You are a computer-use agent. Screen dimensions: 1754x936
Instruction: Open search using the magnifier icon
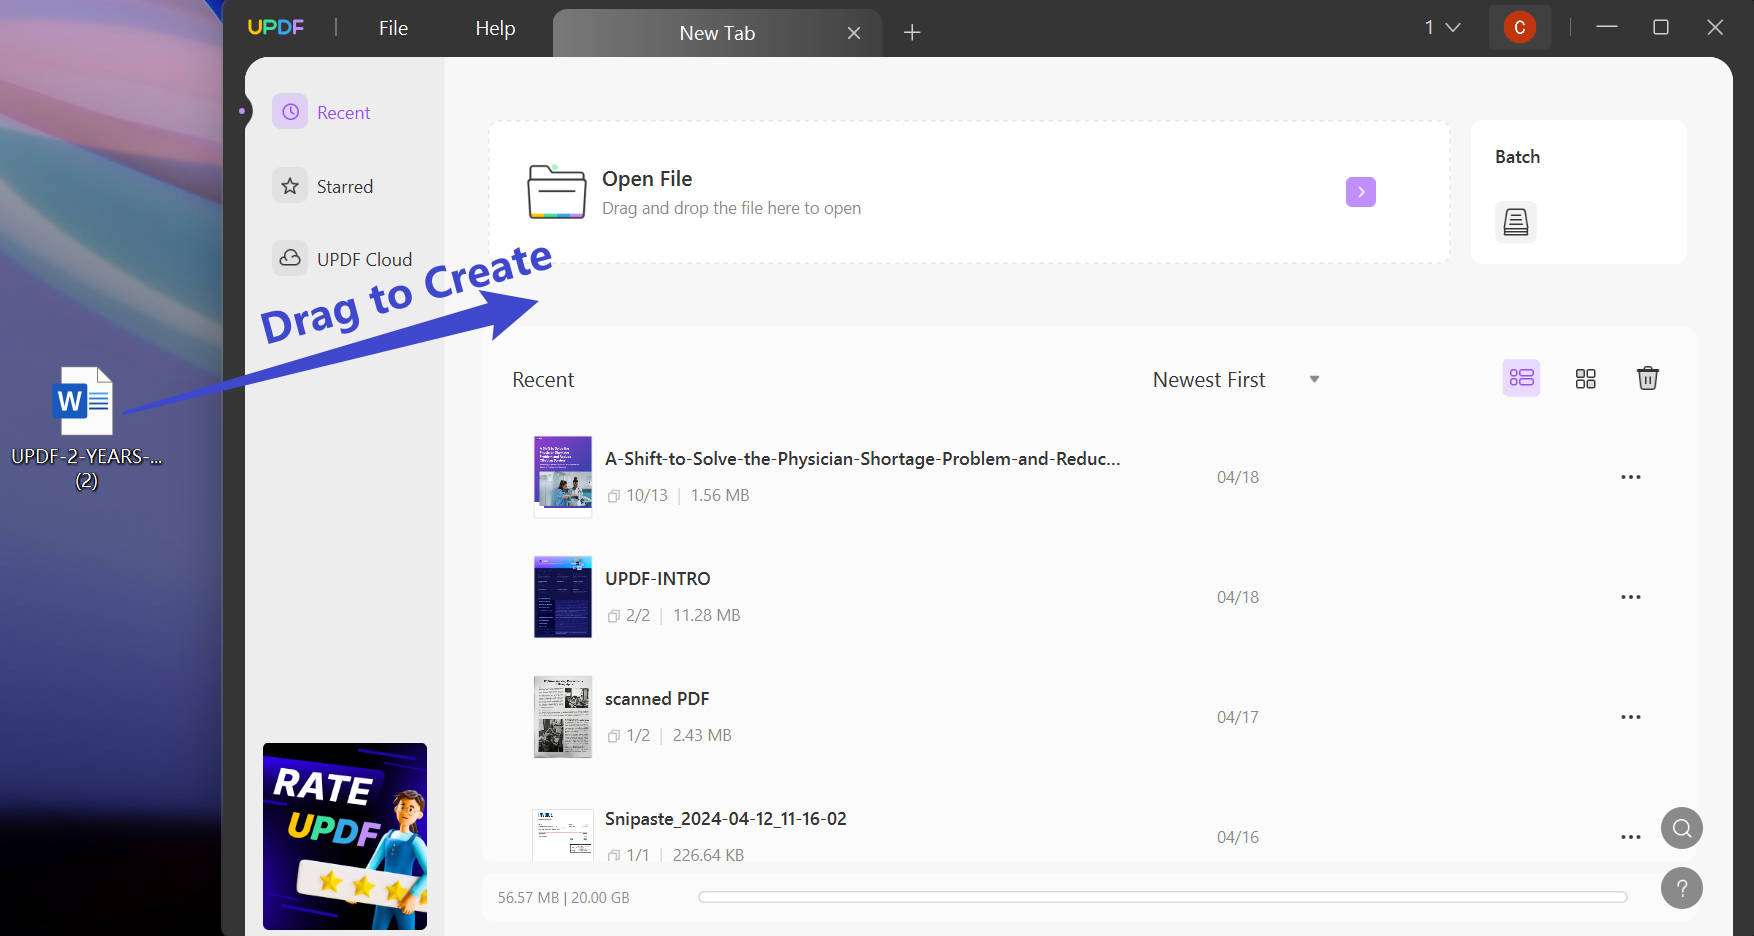point(1681,828)
